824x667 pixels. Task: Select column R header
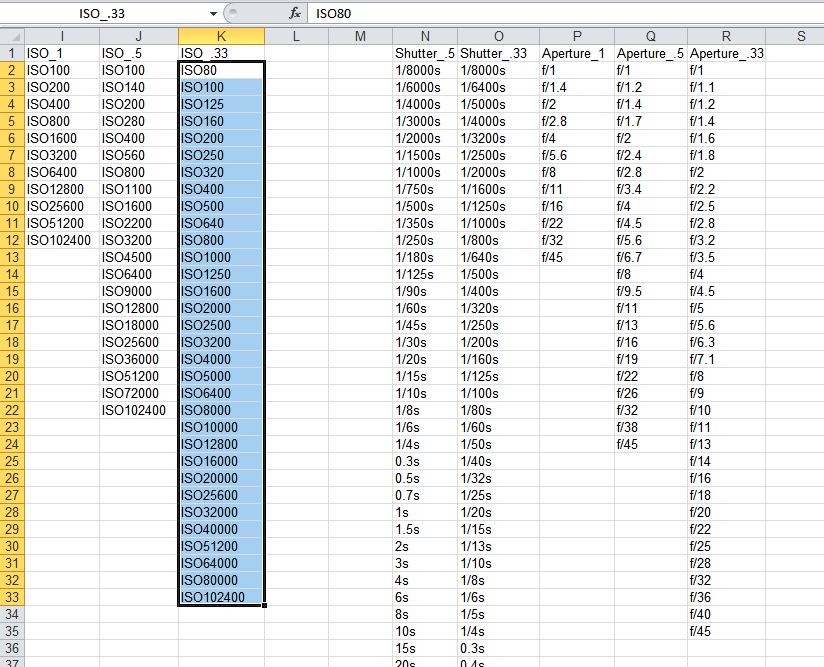(x=726, y=36)
